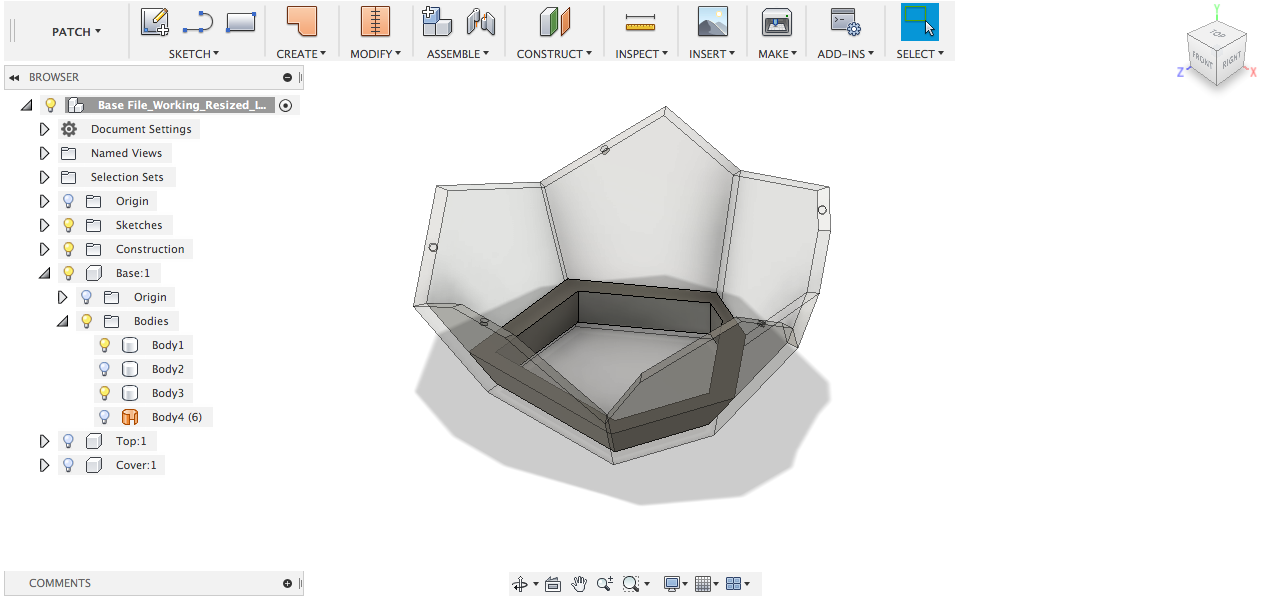Open the ADD-INS menu label
Image resolution: width=1270 pixels, height=599 pixels.
pos(846,54)
